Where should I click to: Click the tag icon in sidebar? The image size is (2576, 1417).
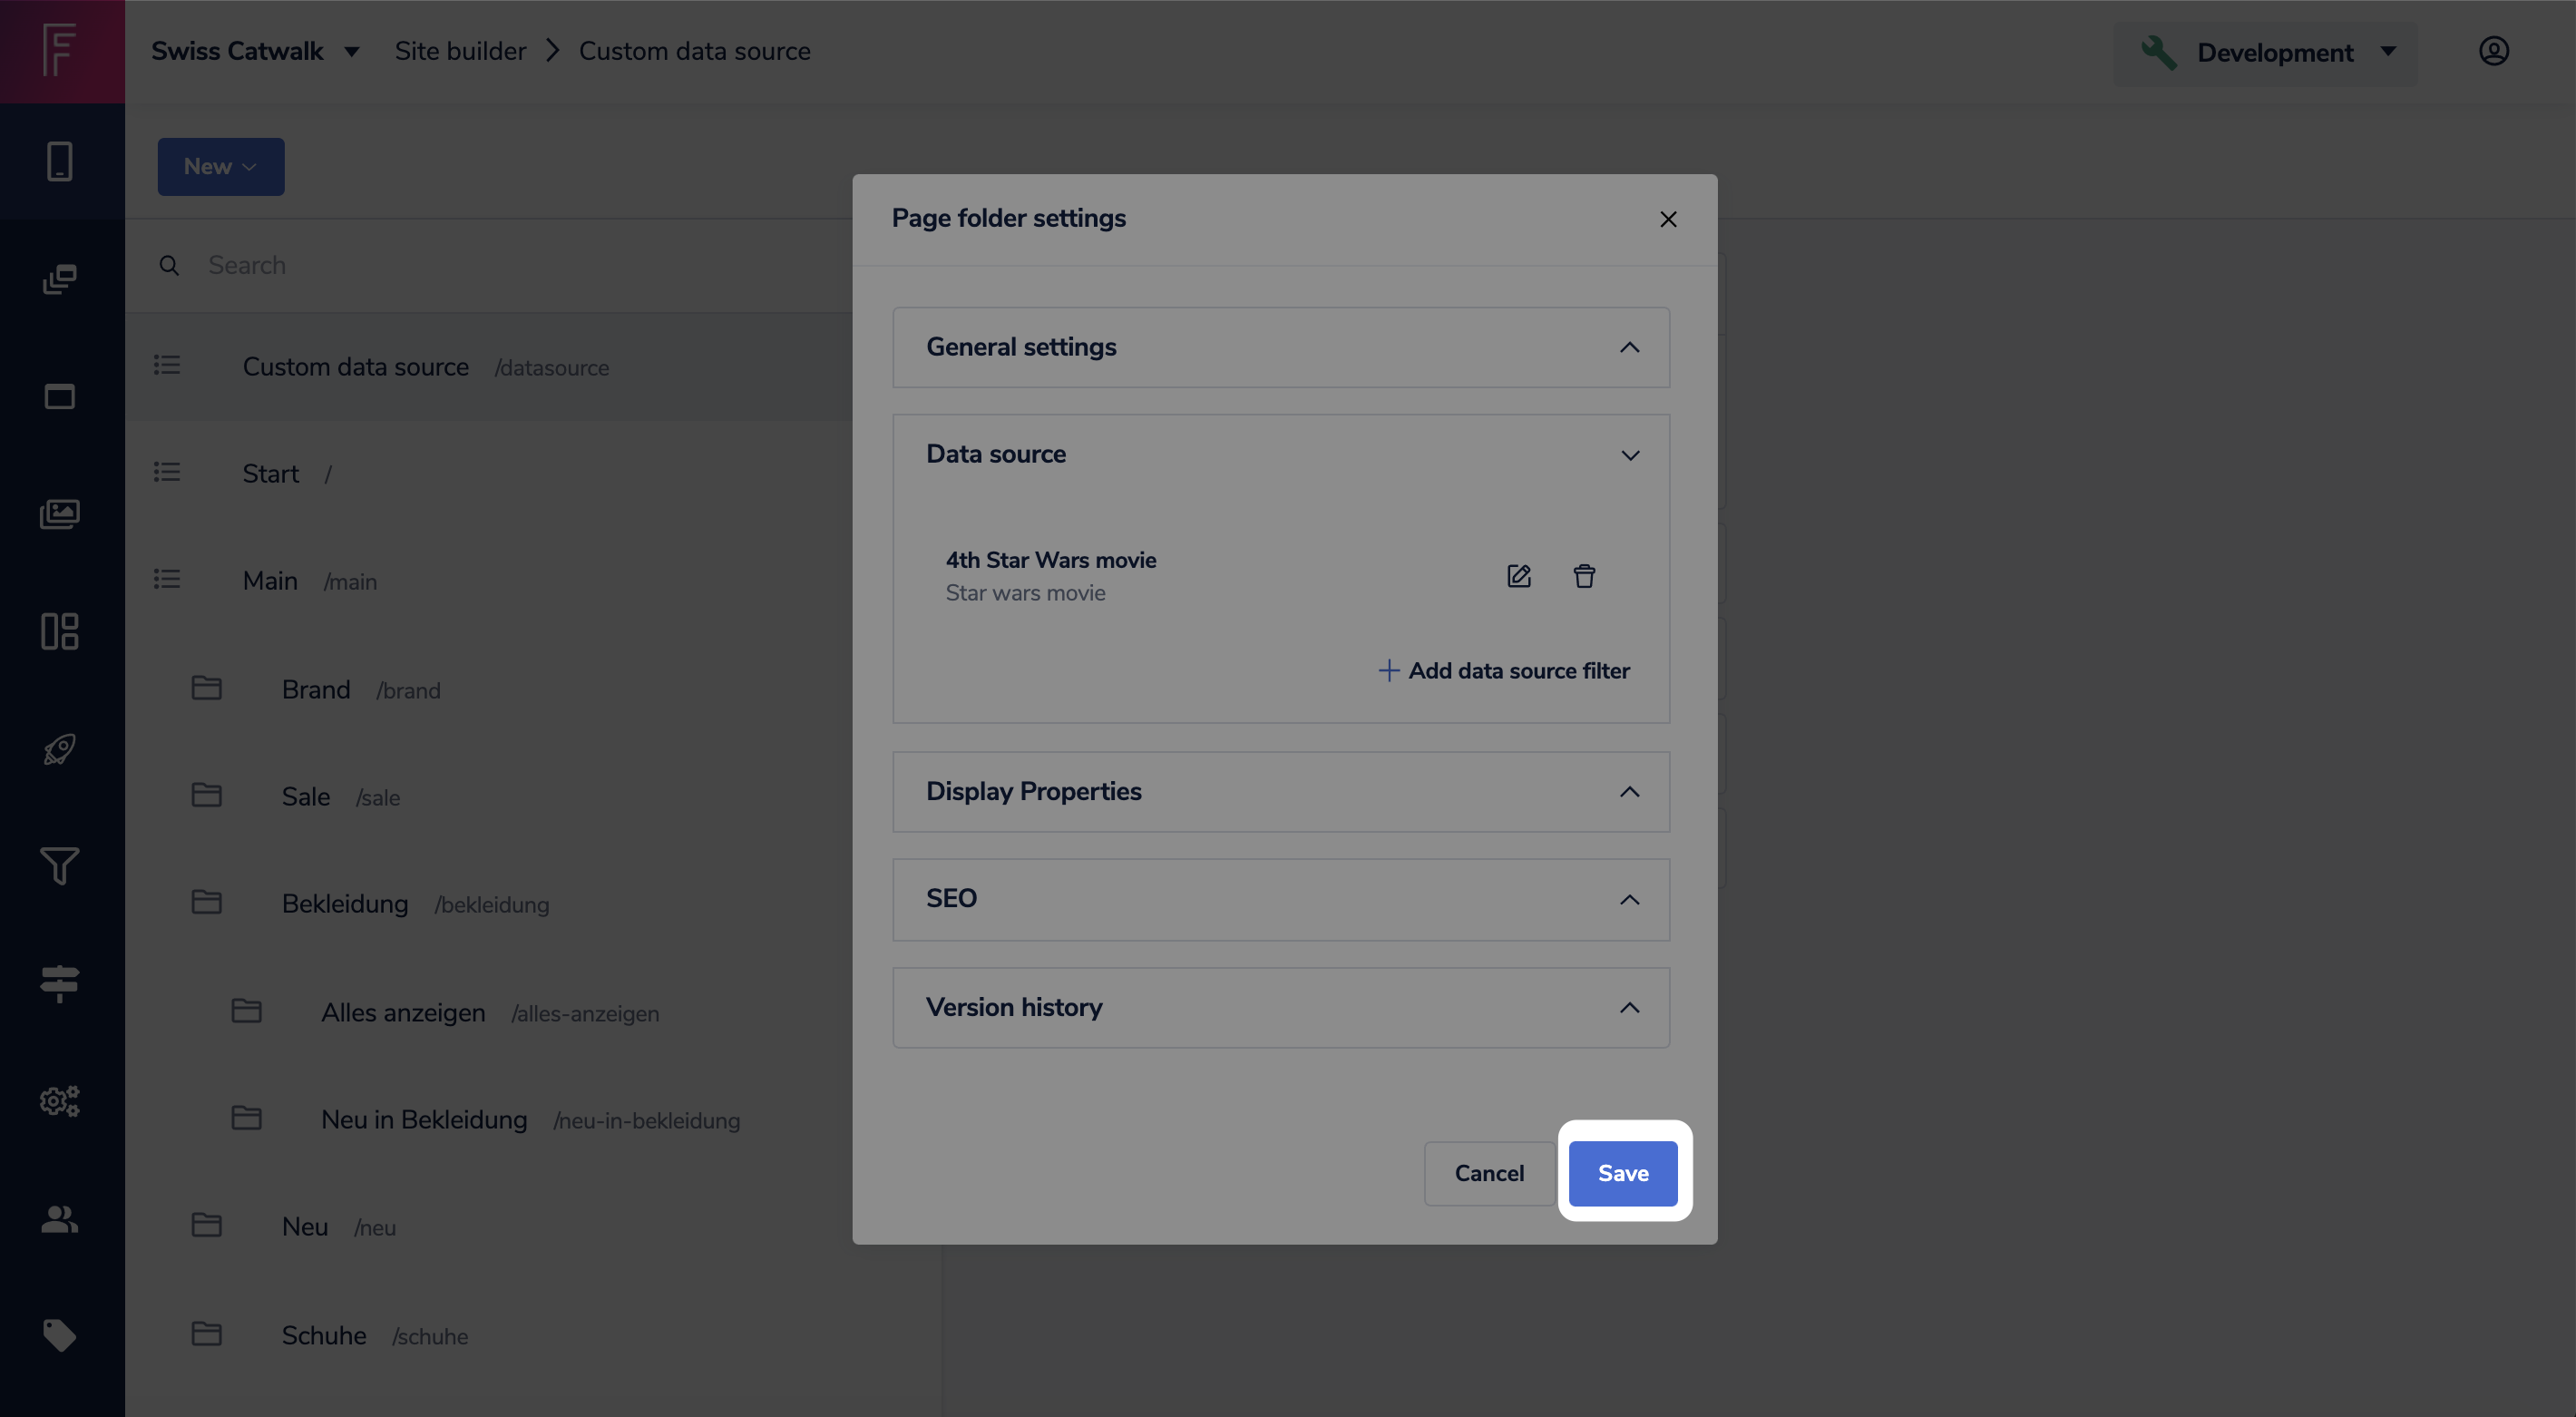pyautogui.click(x=60, y=1336)
